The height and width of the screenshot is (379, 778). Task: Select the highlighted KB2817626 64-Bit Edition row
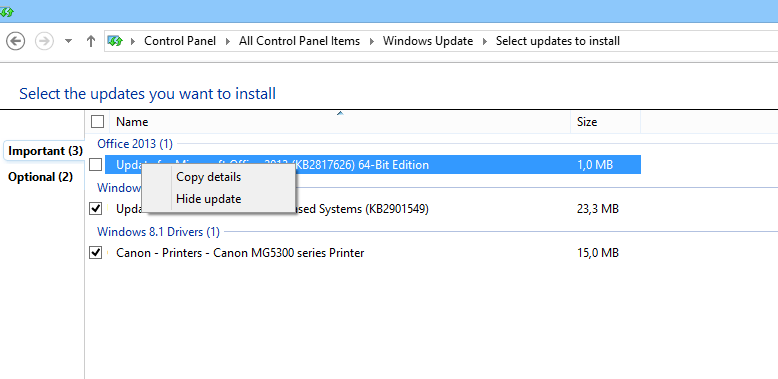[373, 164]
